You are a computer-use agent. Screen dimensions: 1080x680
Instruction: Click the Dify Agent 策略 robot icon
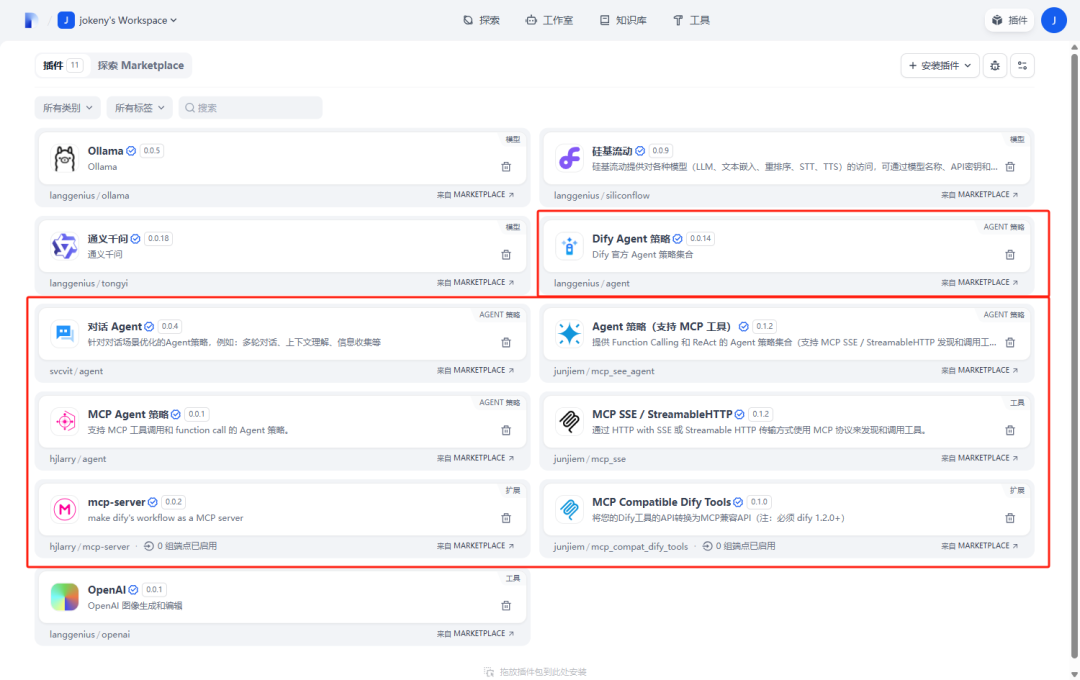pyautogui.click(x=569, y=246)
